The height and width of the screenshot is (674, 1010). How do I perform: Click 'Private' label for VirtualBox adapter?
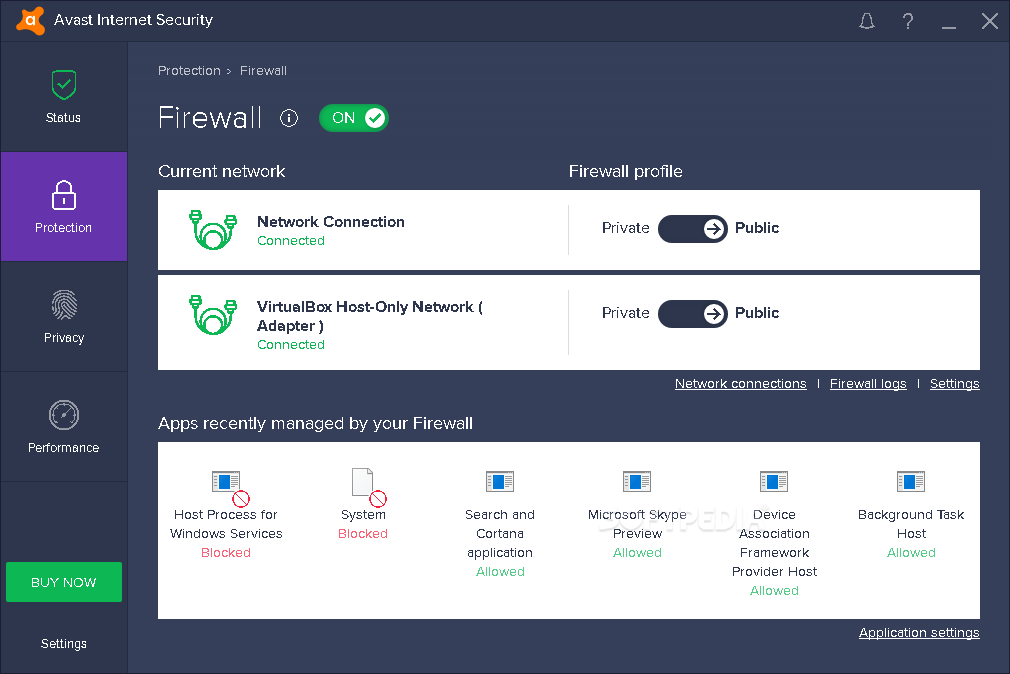pos(625,313)
